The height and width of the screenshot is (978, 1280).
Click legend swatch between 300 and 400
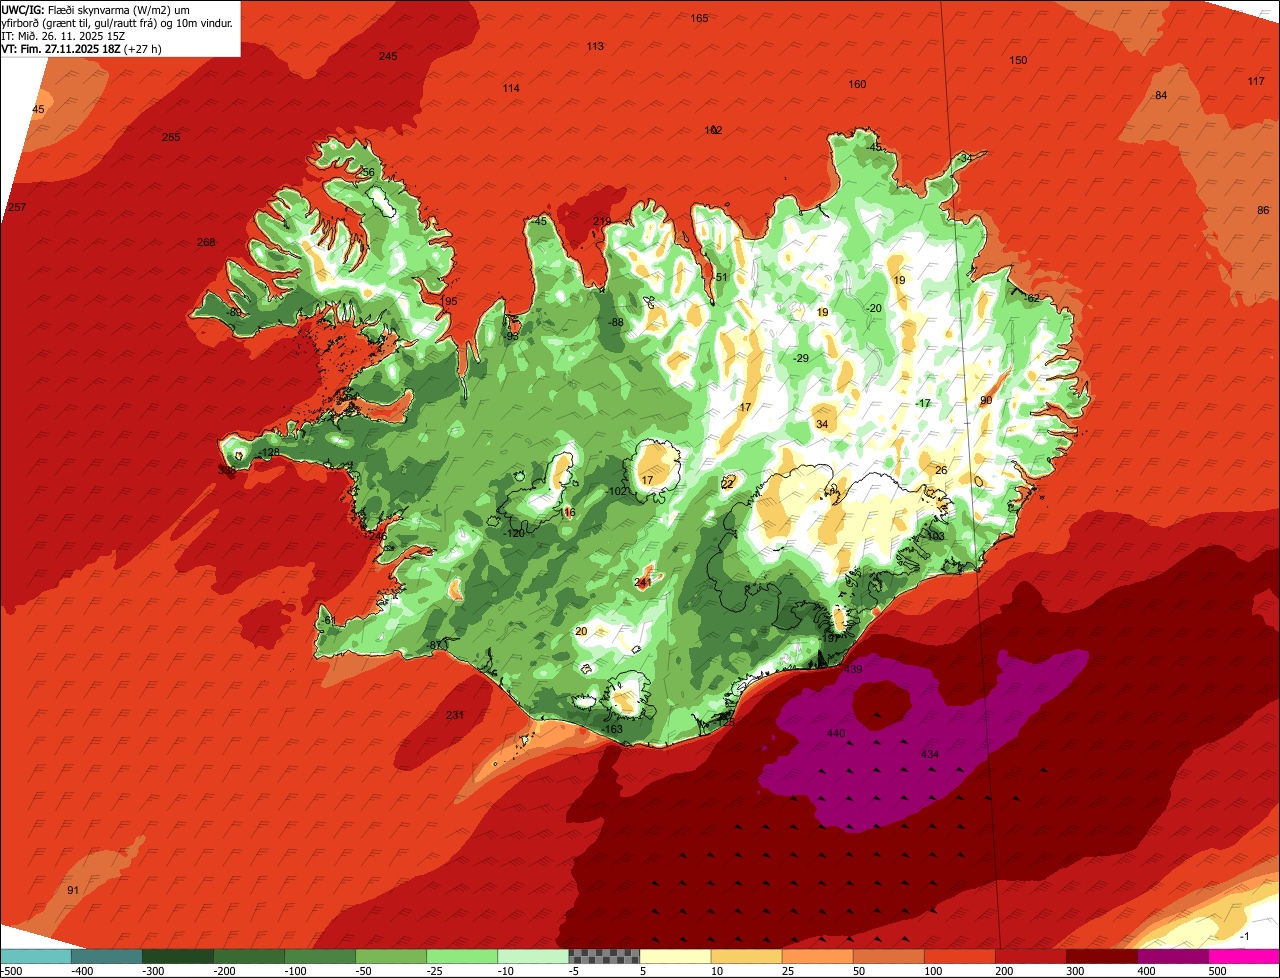(x=1101, y=956)
